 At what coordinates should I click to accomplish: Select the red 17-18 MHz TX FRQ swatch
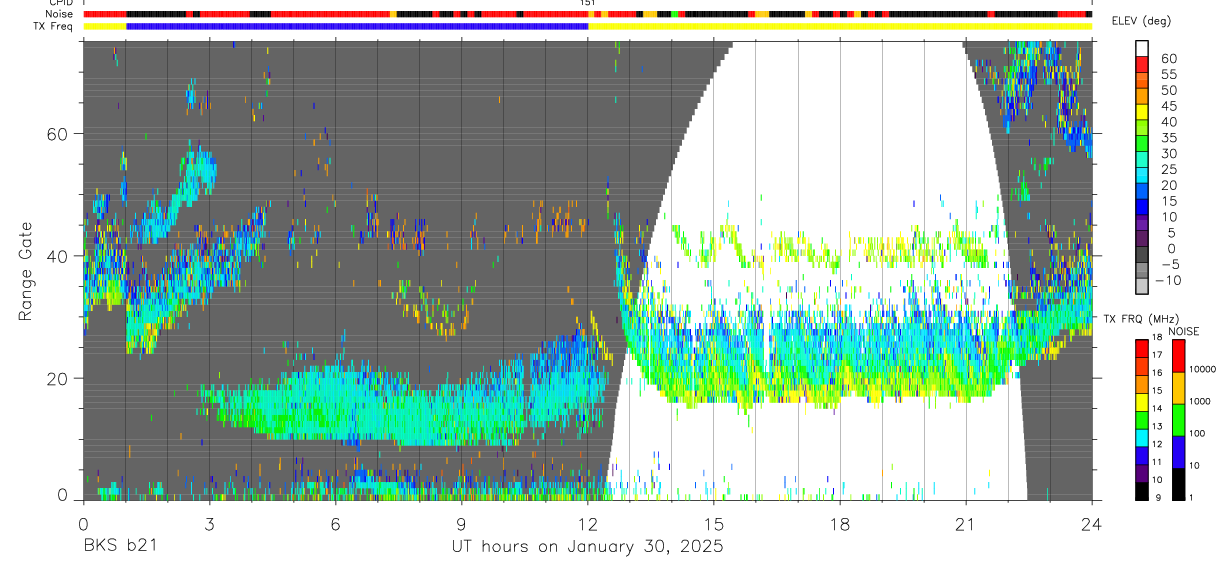coord(1141,349)
